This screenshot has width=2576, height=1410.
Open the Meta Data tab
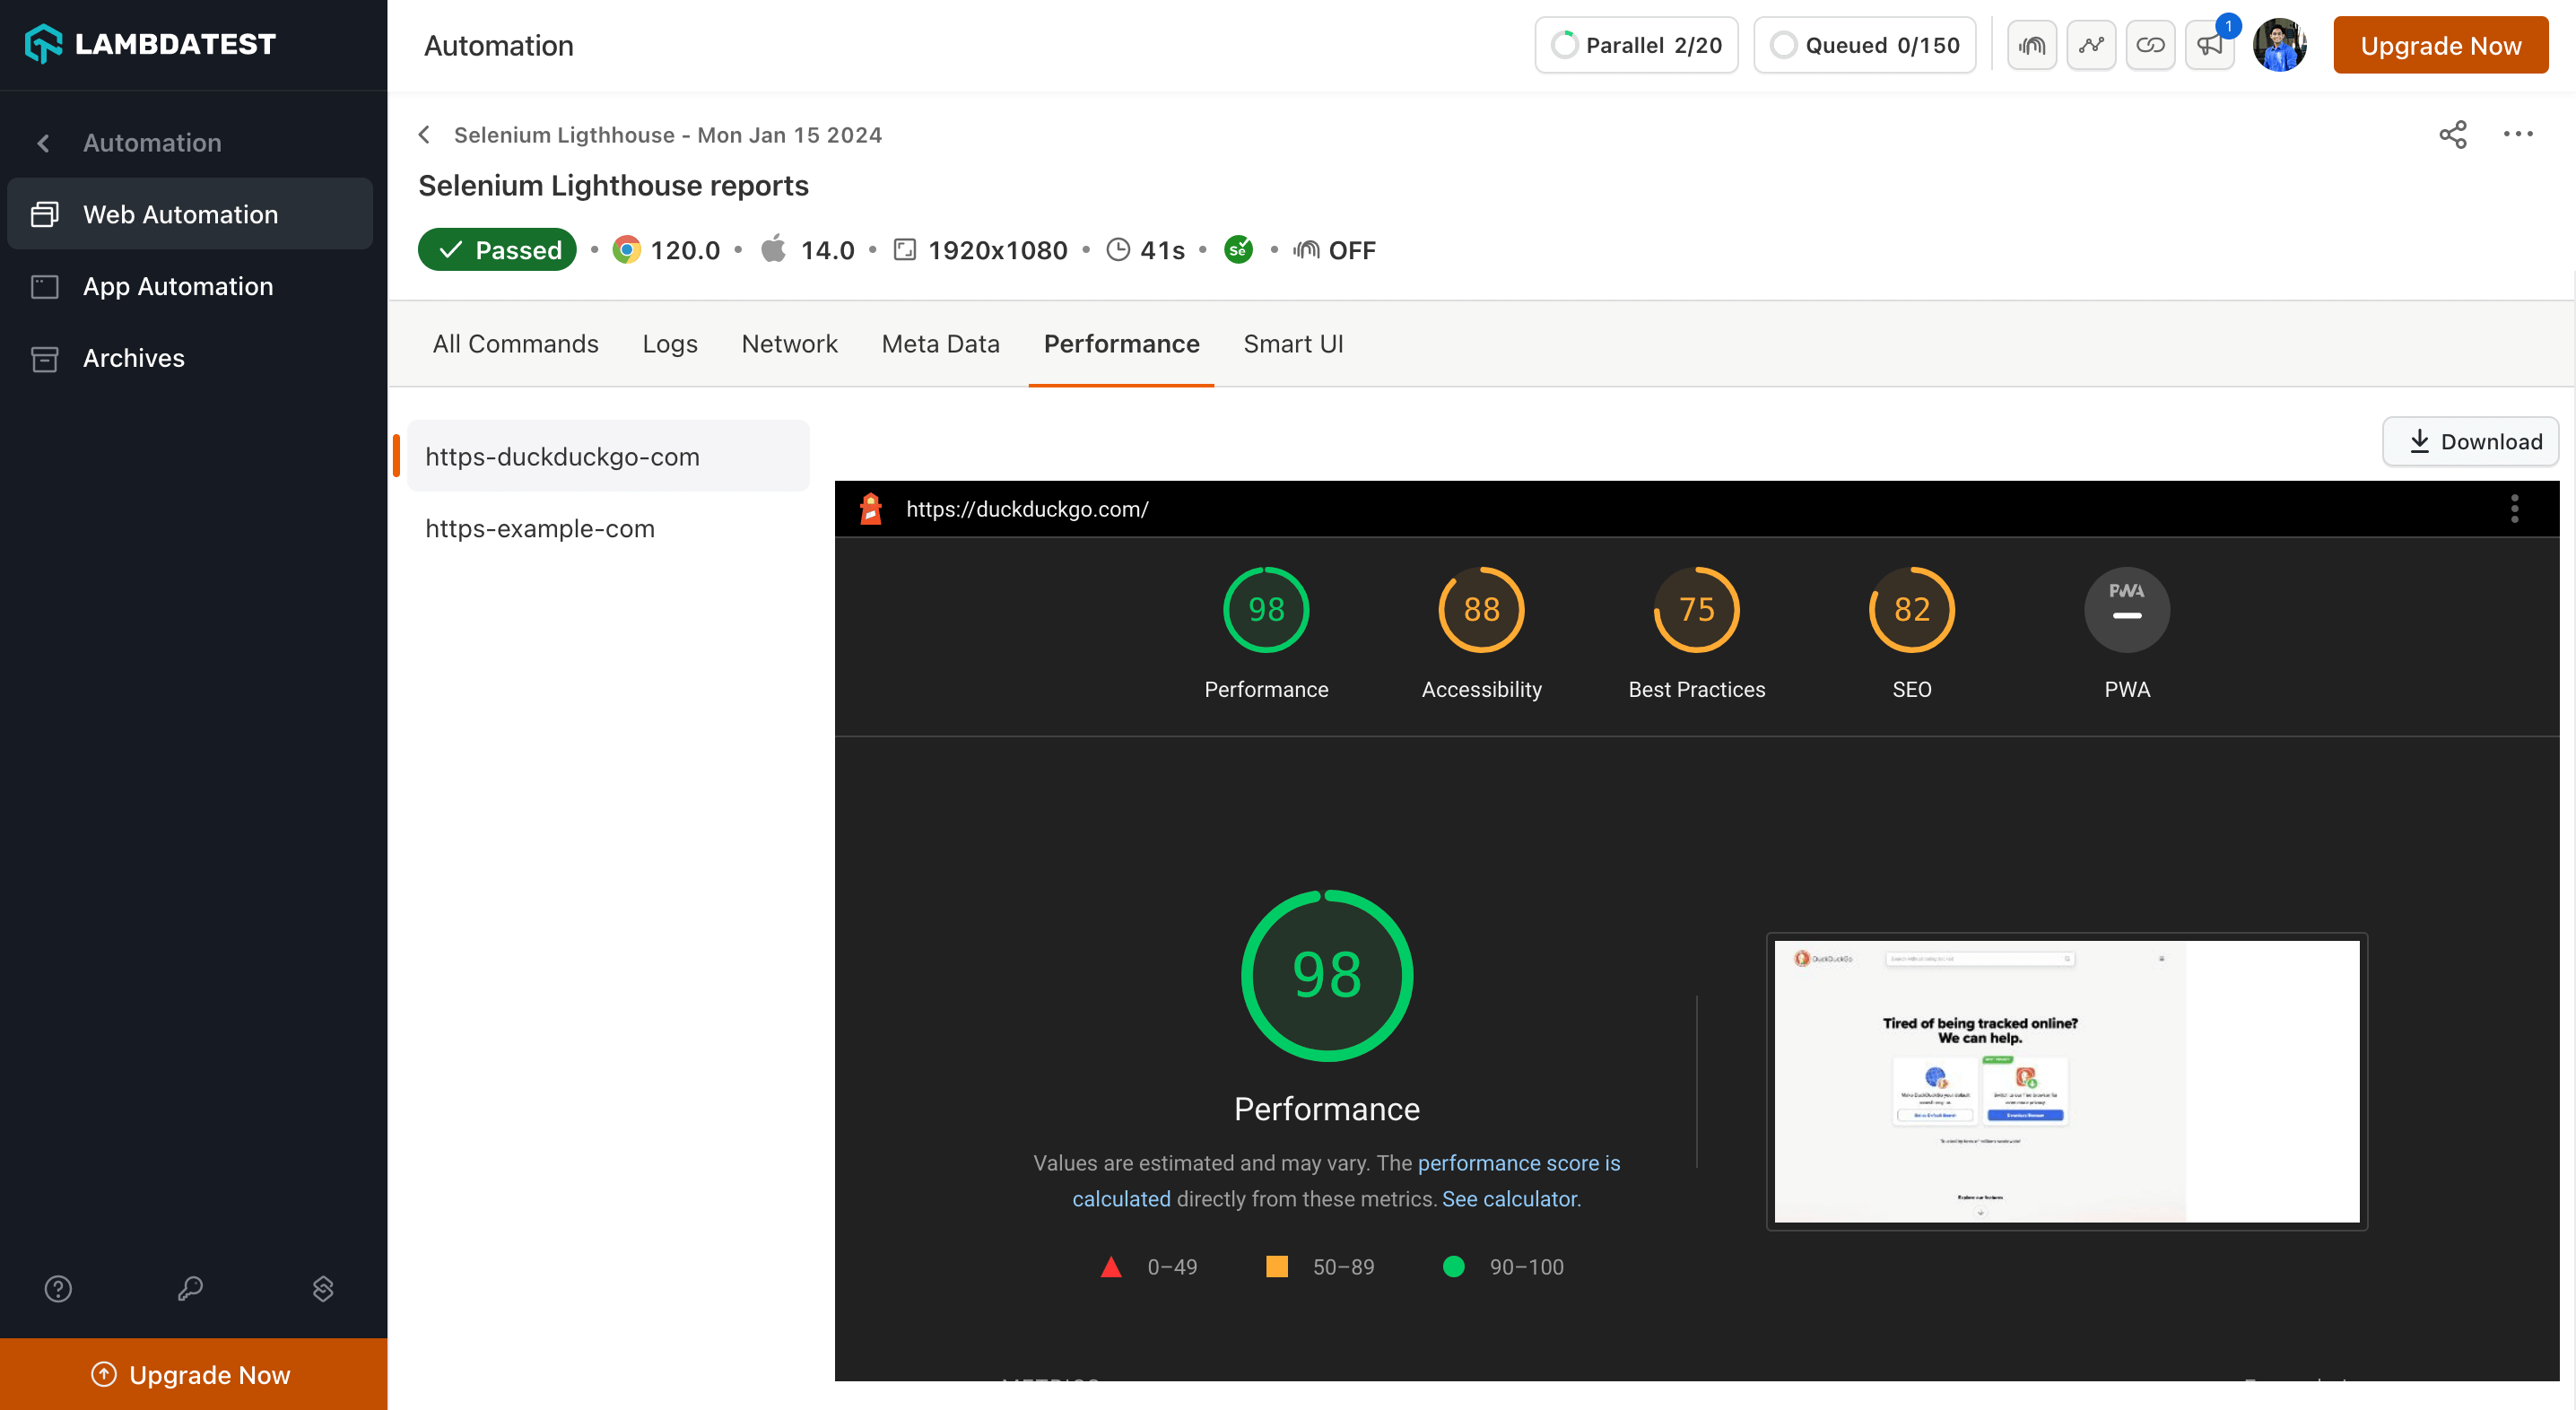[940, 344]
